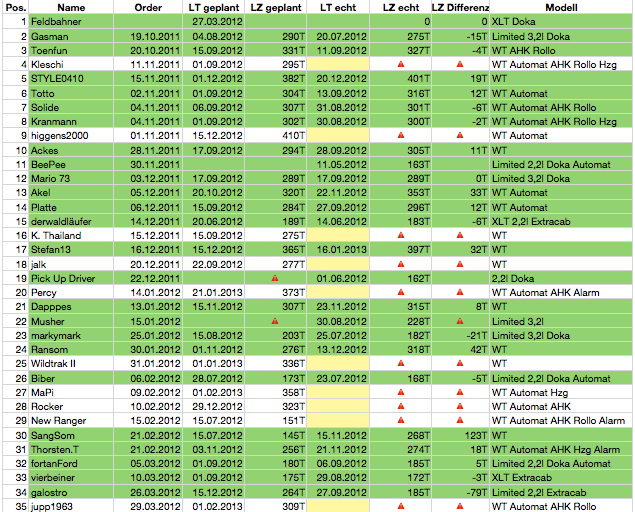The image size is (635, 512).
Task: Click red triangle in jalk LZ echt cell
Action: [x=401, y=264]
